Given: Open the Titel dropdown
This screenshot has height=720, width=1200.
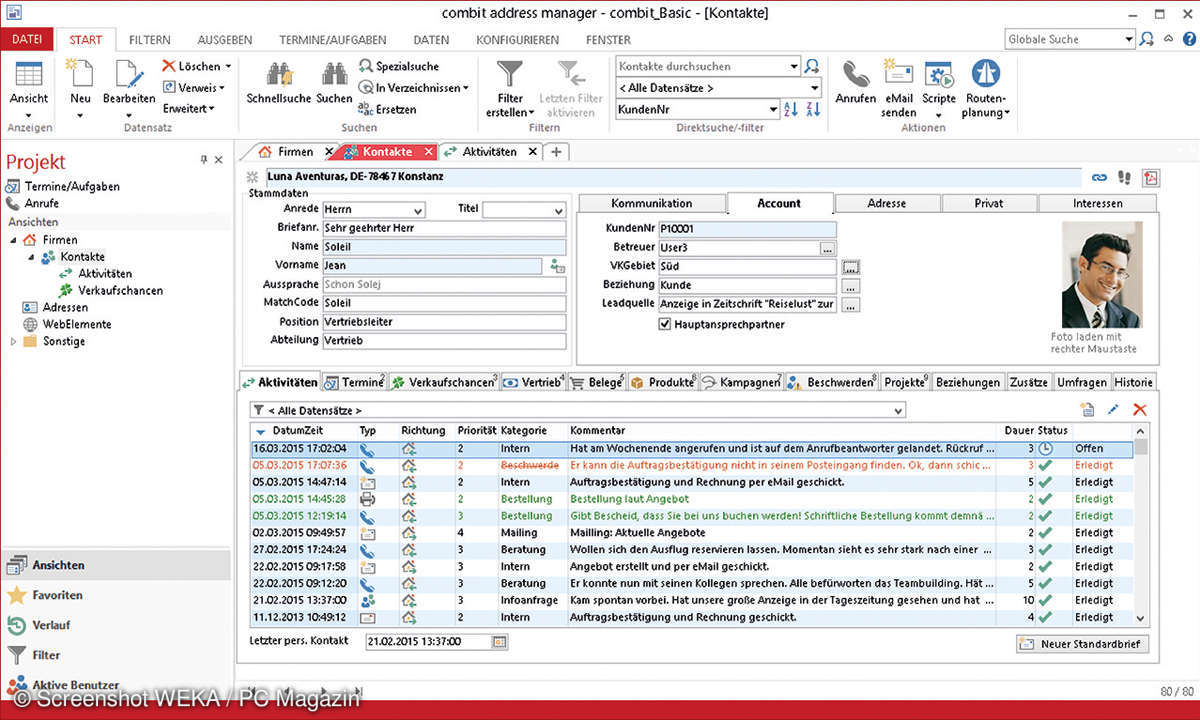Looking at the screenshot, I should coord(558,211).
